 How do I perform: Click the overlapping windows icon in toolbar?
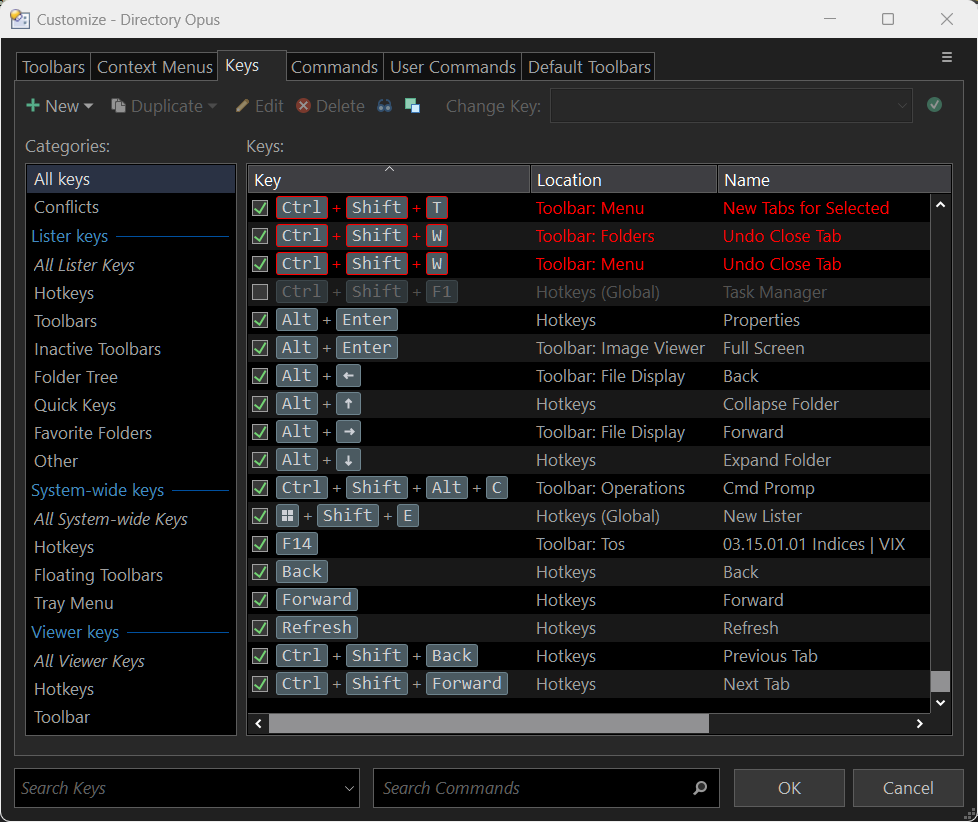click(x=412, y=106)
